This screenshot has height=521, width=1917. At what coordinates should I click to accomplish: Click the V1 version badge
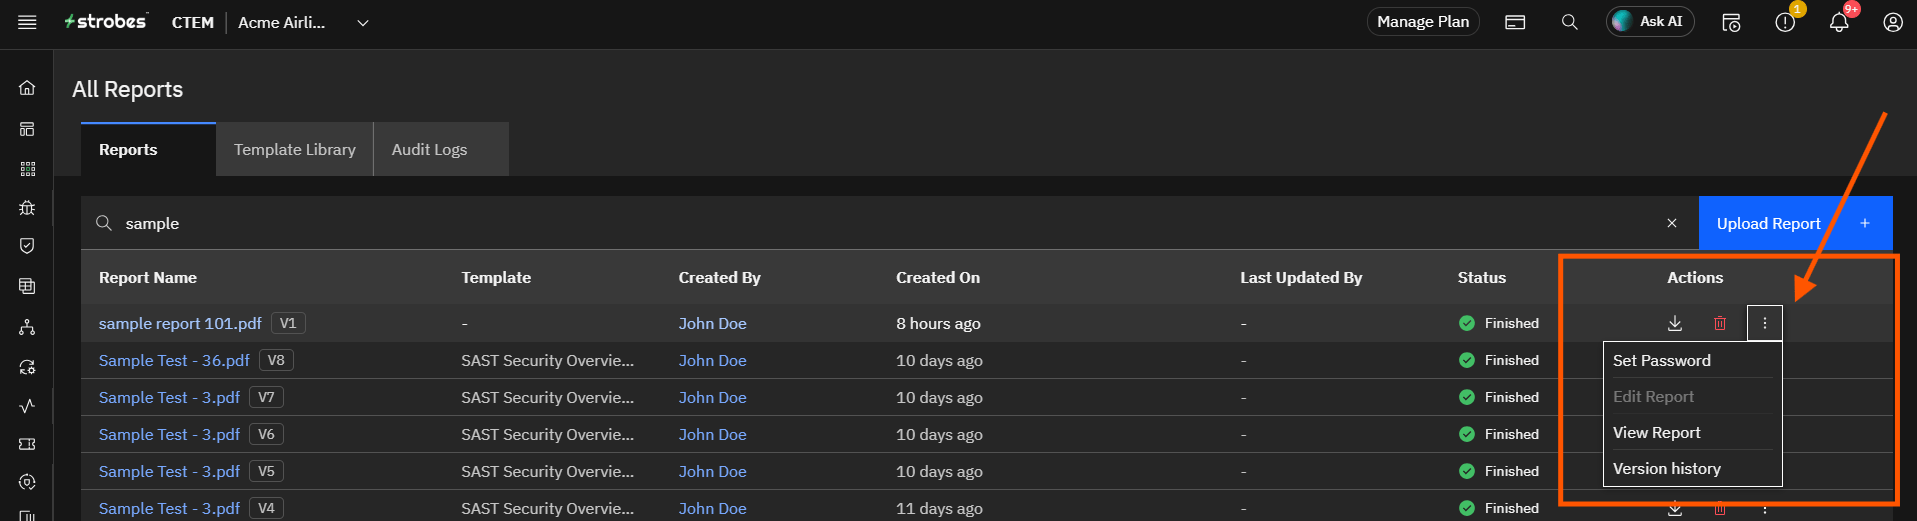pyautogui.click(x=288, y=323)
